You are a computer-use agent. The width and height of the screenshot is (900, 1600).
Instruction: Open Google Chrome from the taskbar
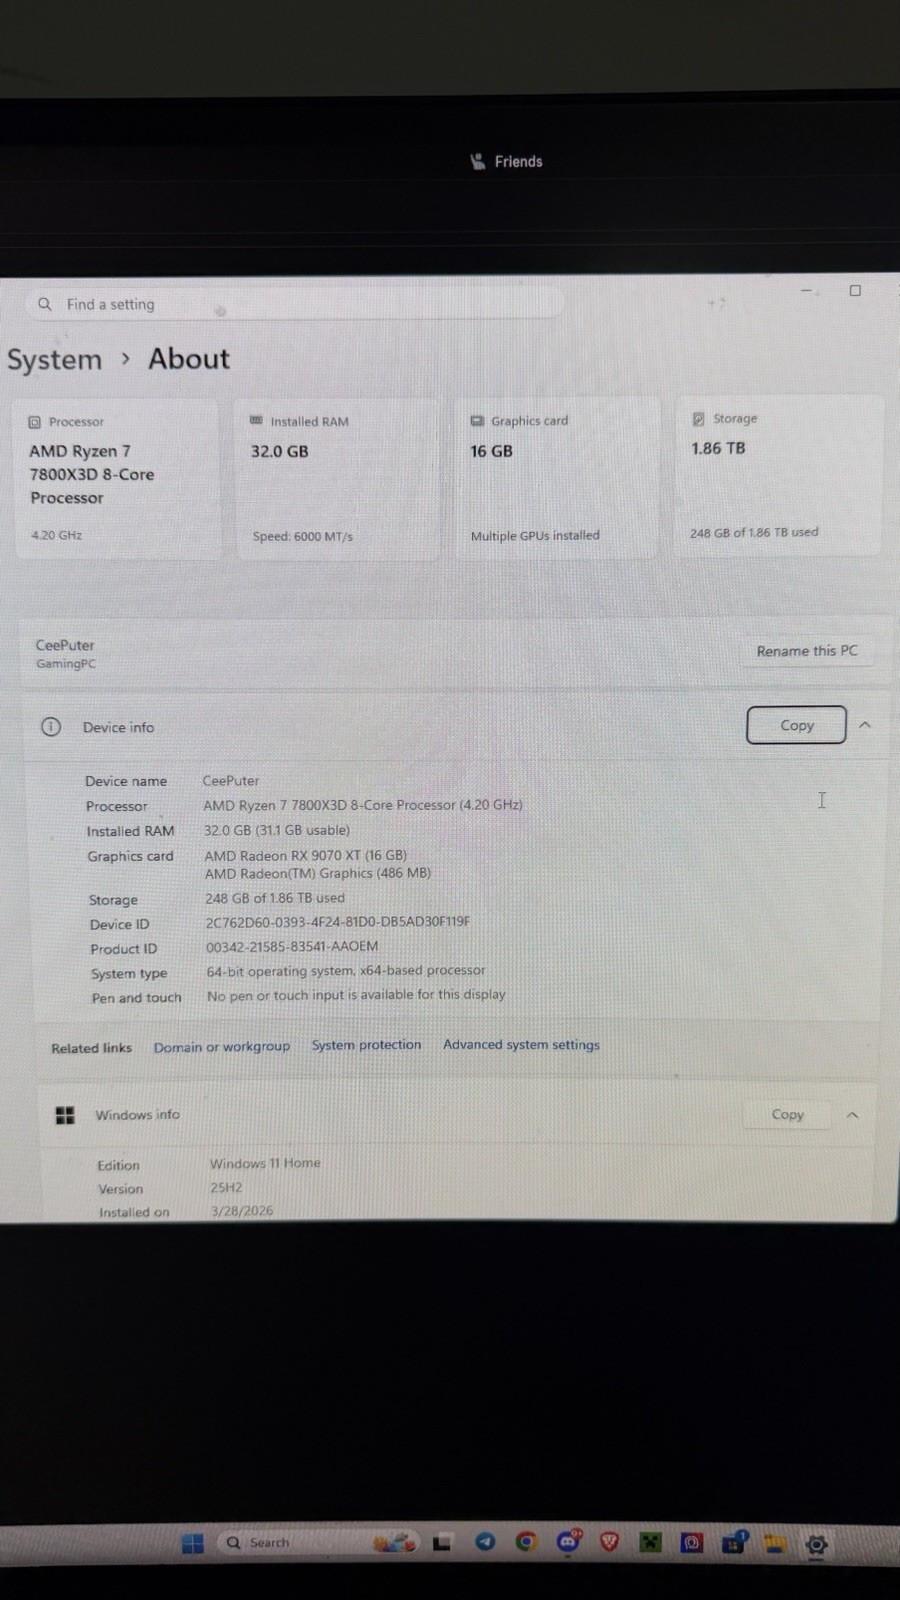click(x=526, y=1542)
